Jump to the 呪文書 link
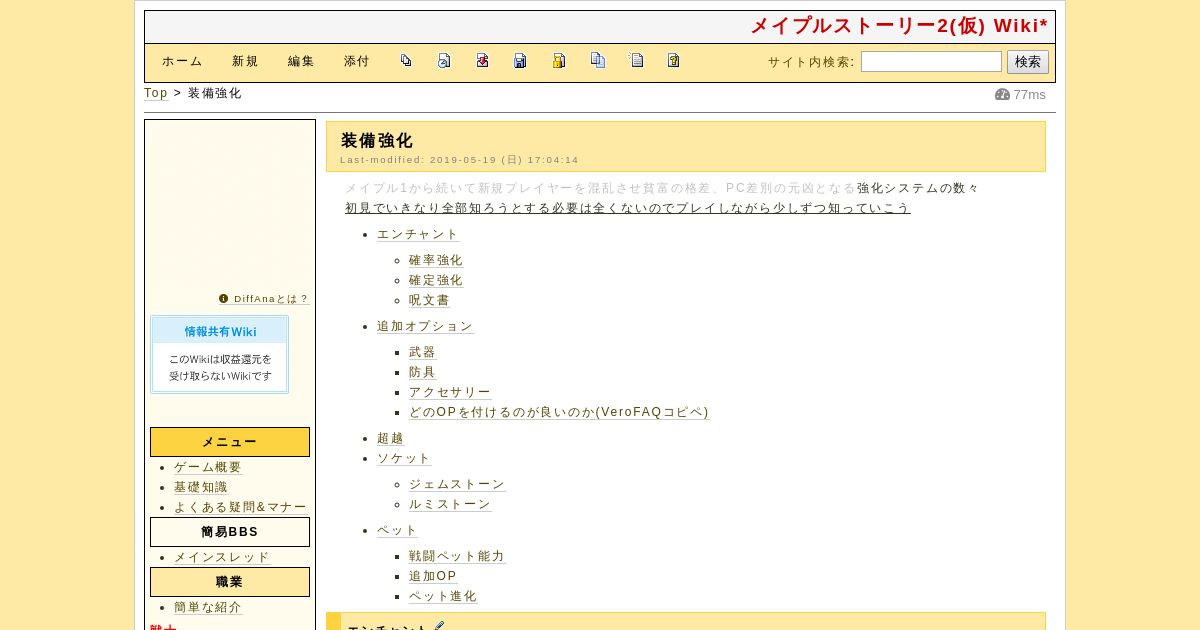This screenshot has height=630, width=1200. click(429, 300)
